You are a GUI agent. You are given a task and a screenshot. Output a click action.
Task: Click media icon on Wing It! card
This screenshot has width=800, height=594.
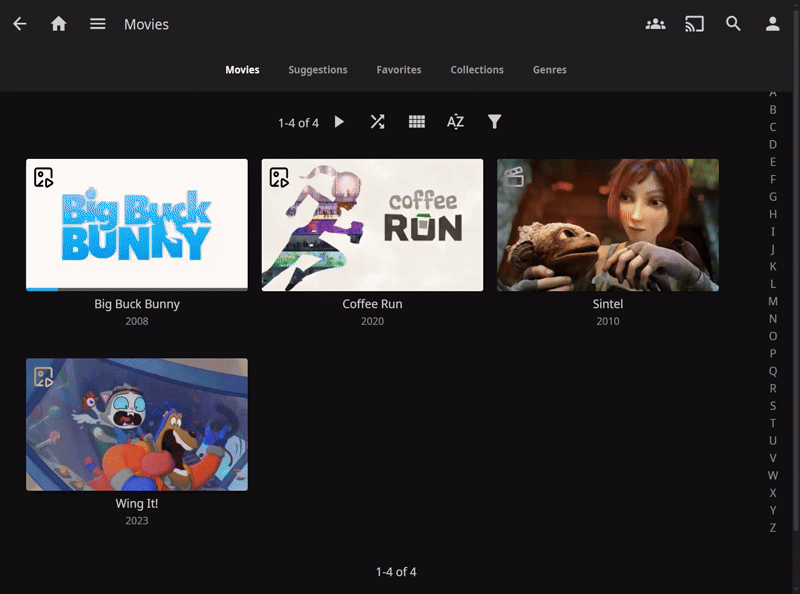(x=43, y=377)
